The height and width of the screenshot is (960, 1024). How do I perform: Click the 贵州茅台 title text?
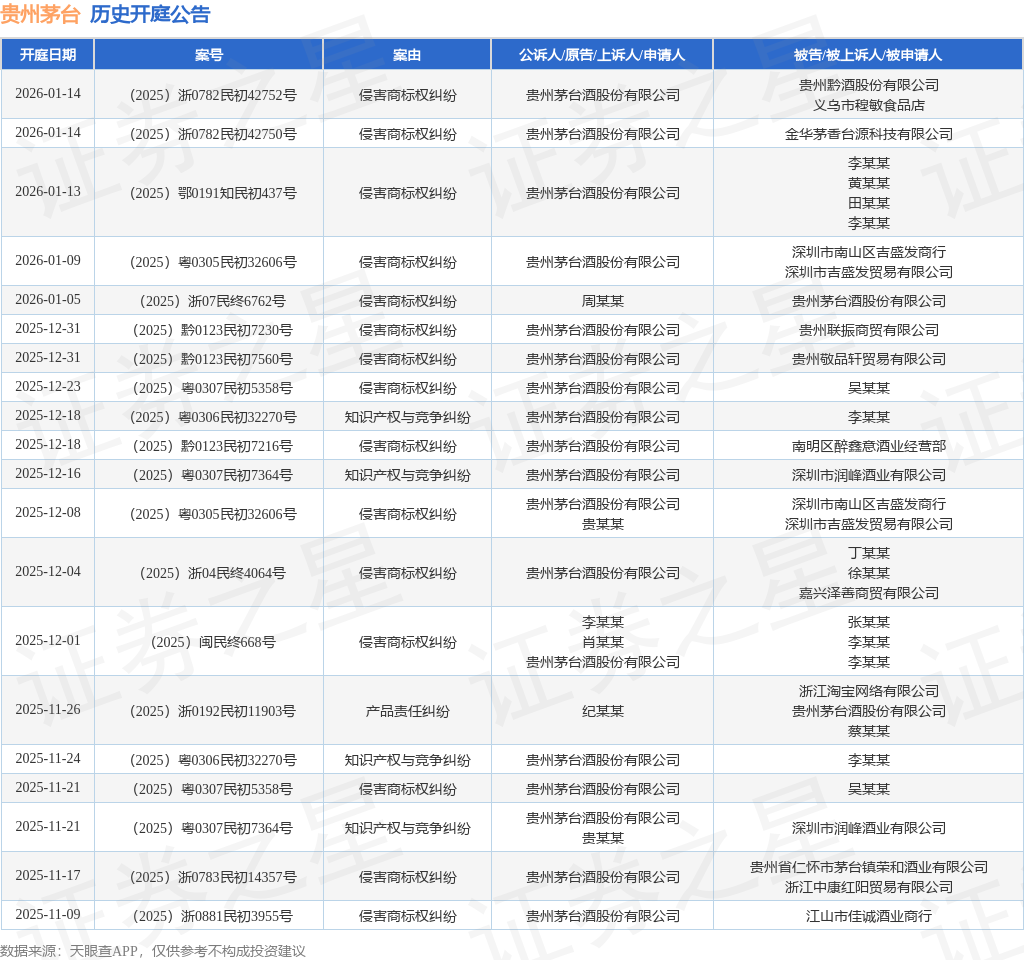click(x=40, y=14)
